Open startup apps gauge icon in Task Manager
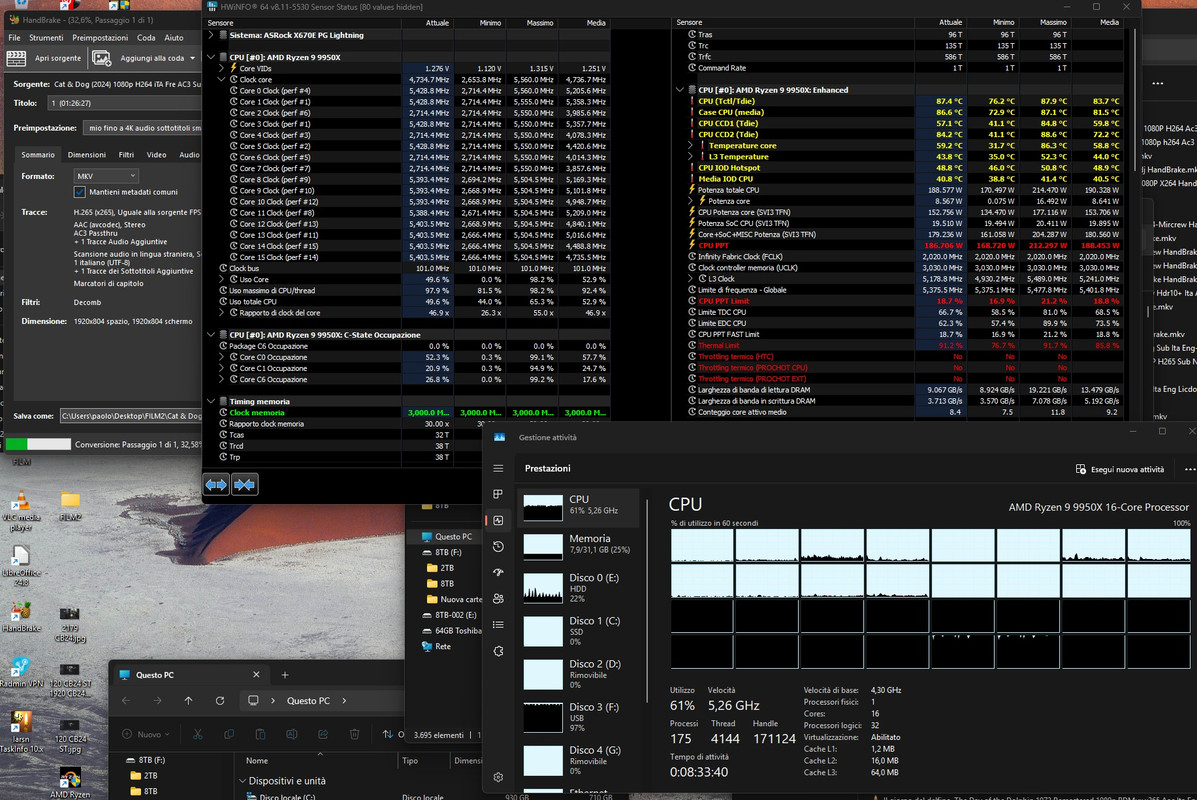The image size is (1197, 800). pyautogui.click(x=498, y=573)
